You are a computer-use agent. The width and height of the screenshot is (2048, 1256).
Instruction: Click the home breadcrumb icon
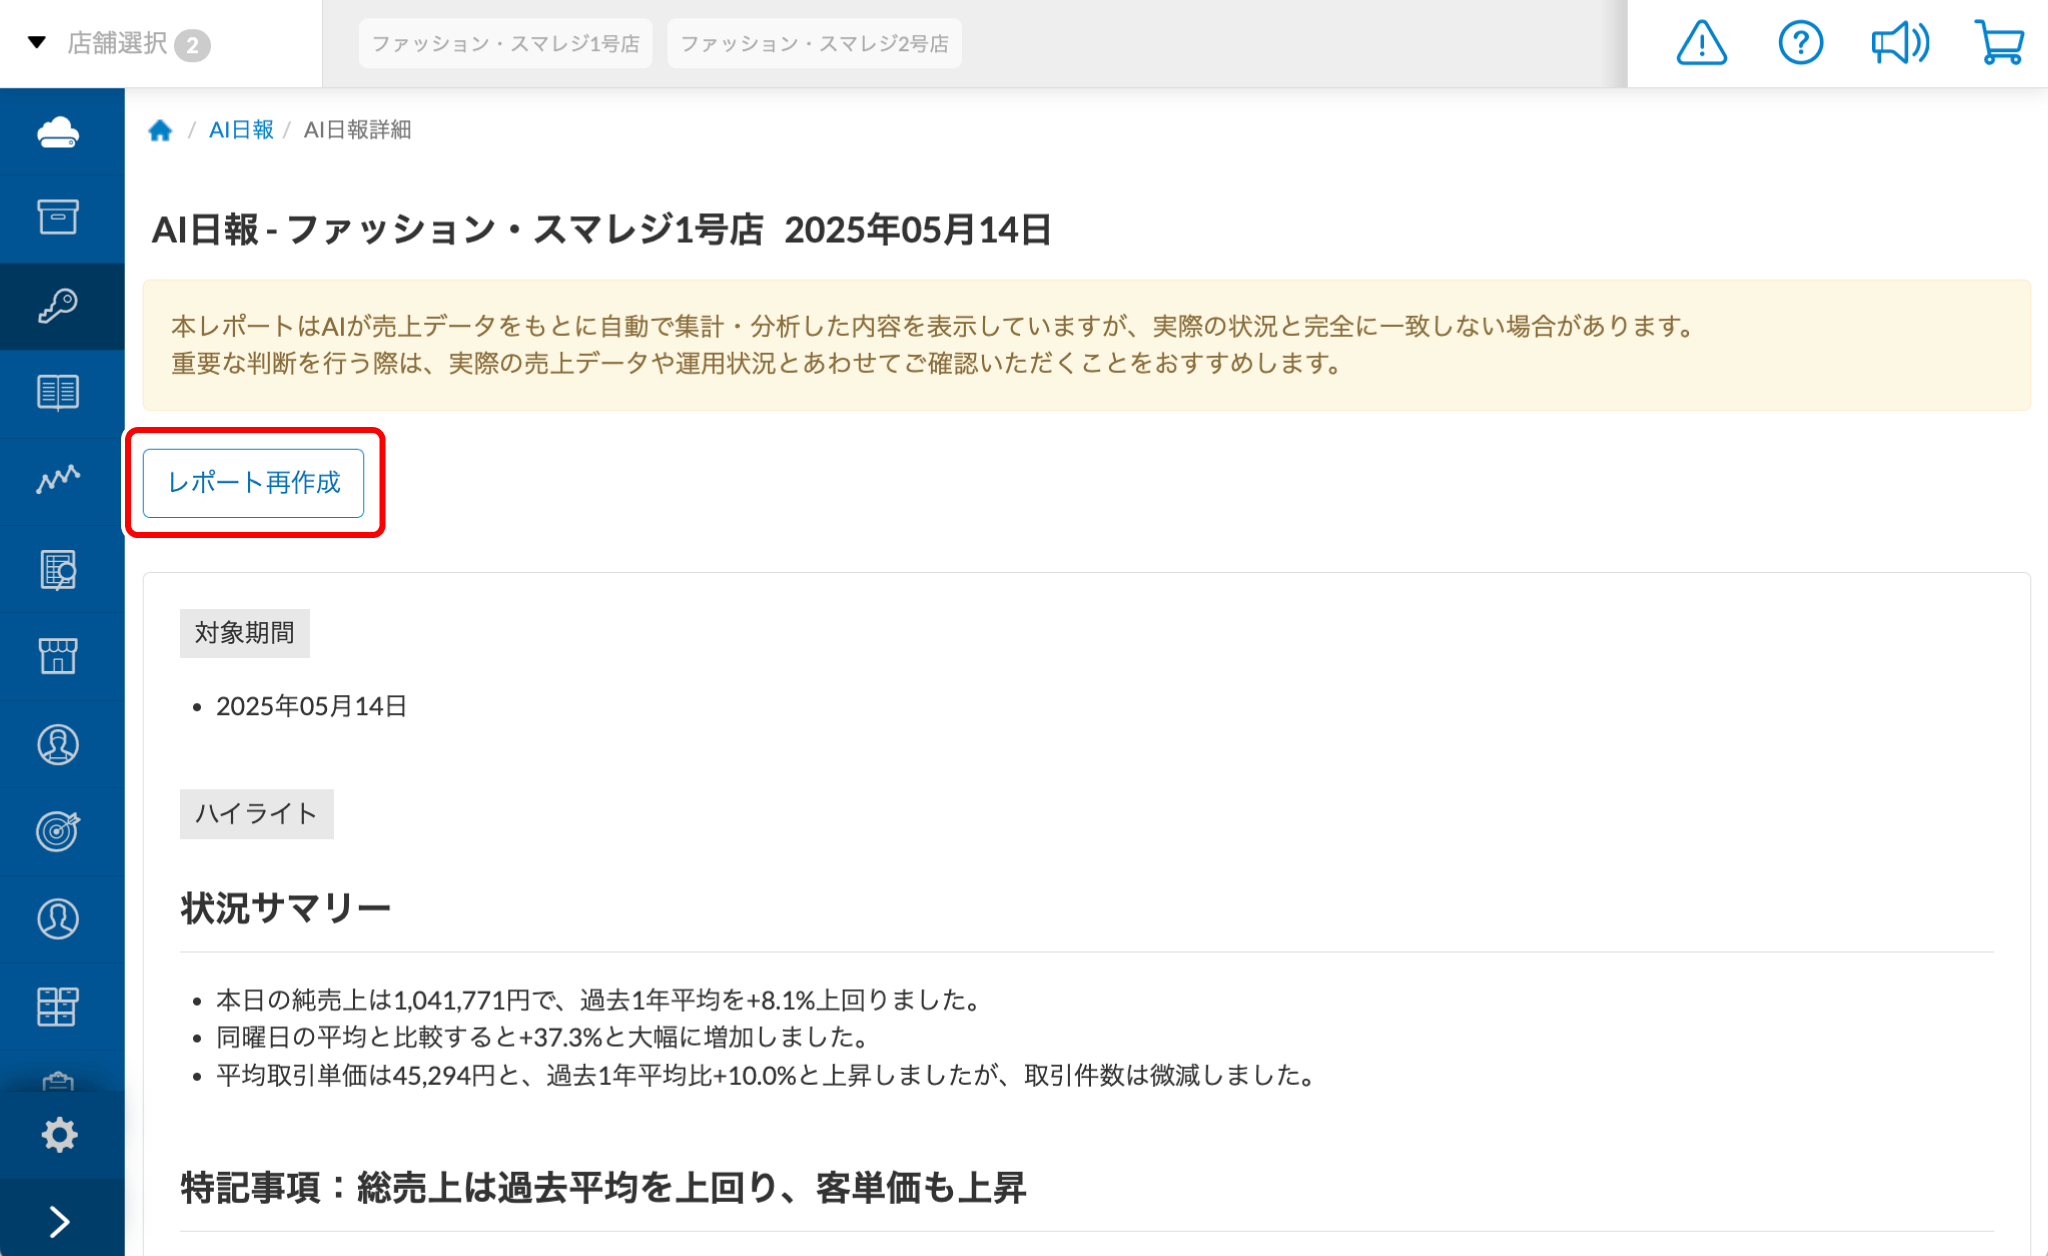(160, 130)
